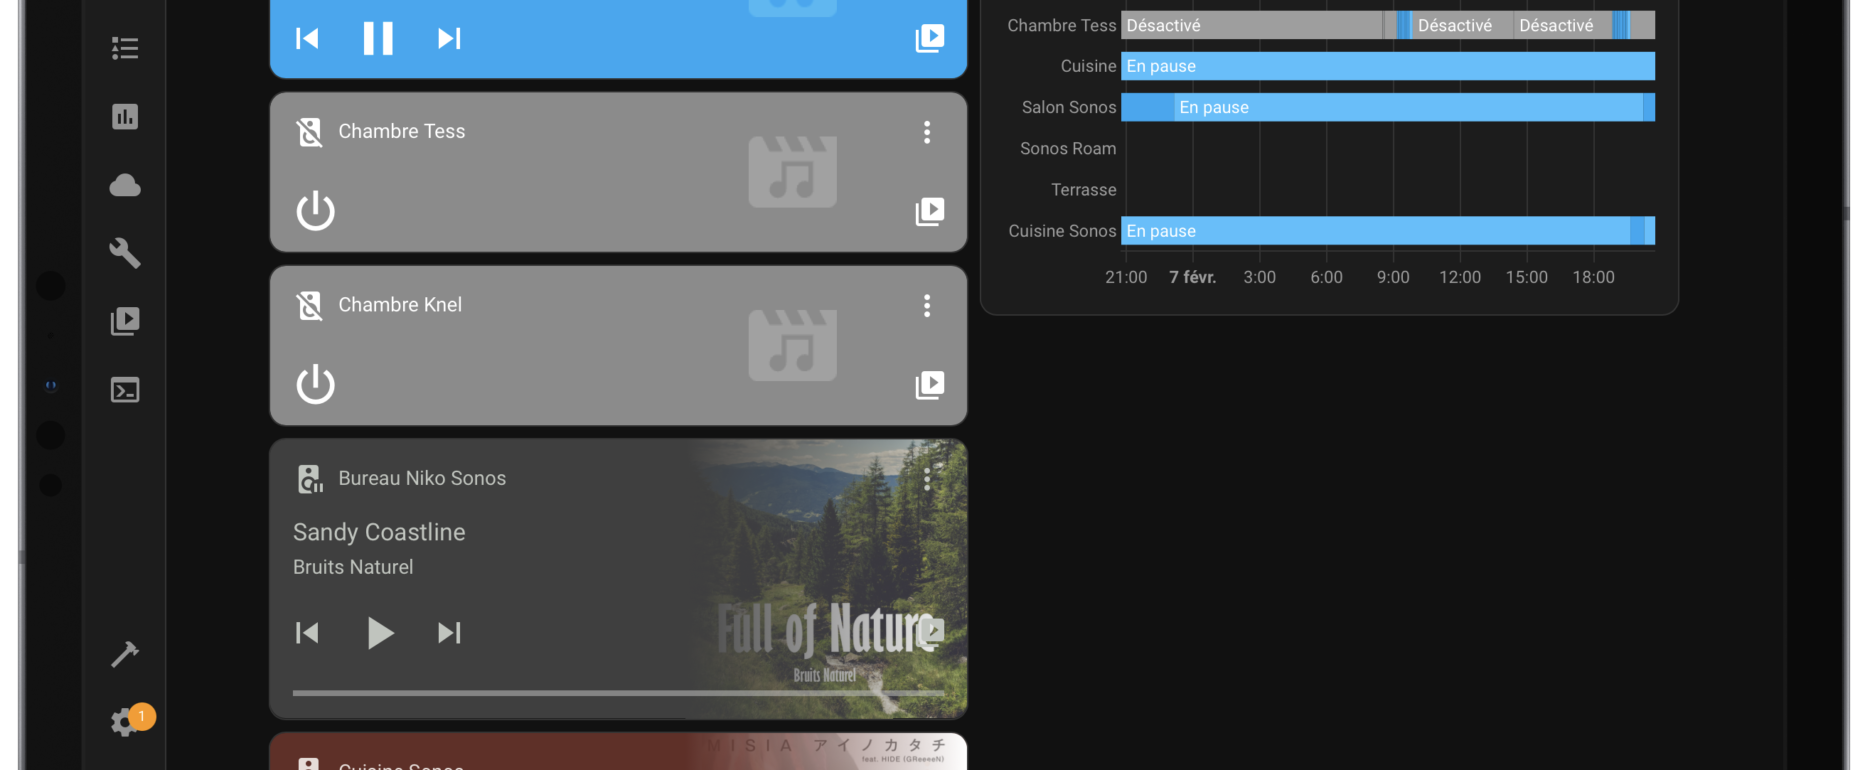Browse media from the blue player card
The height and width of the screenshot is (770, 1870).
pos(930,38)
